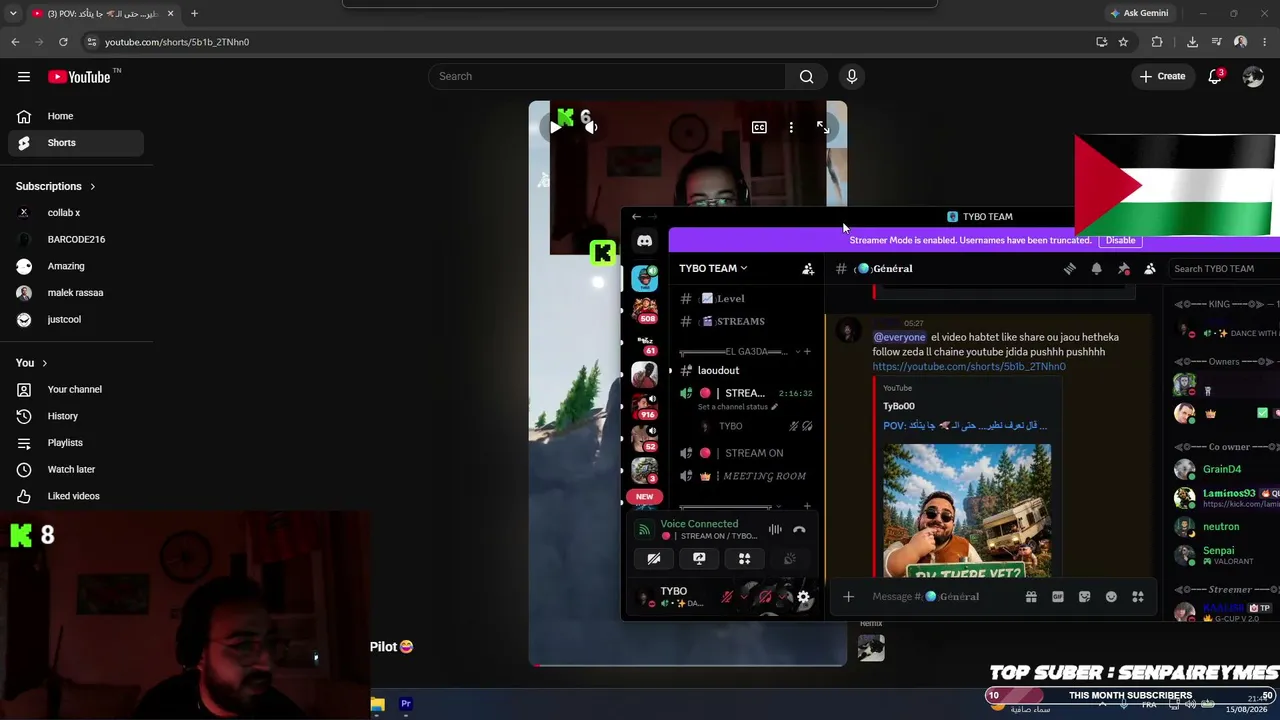Open the youtube.com/shorts link in chat
The image size is (1280, 720).
[x=969, y=367]
